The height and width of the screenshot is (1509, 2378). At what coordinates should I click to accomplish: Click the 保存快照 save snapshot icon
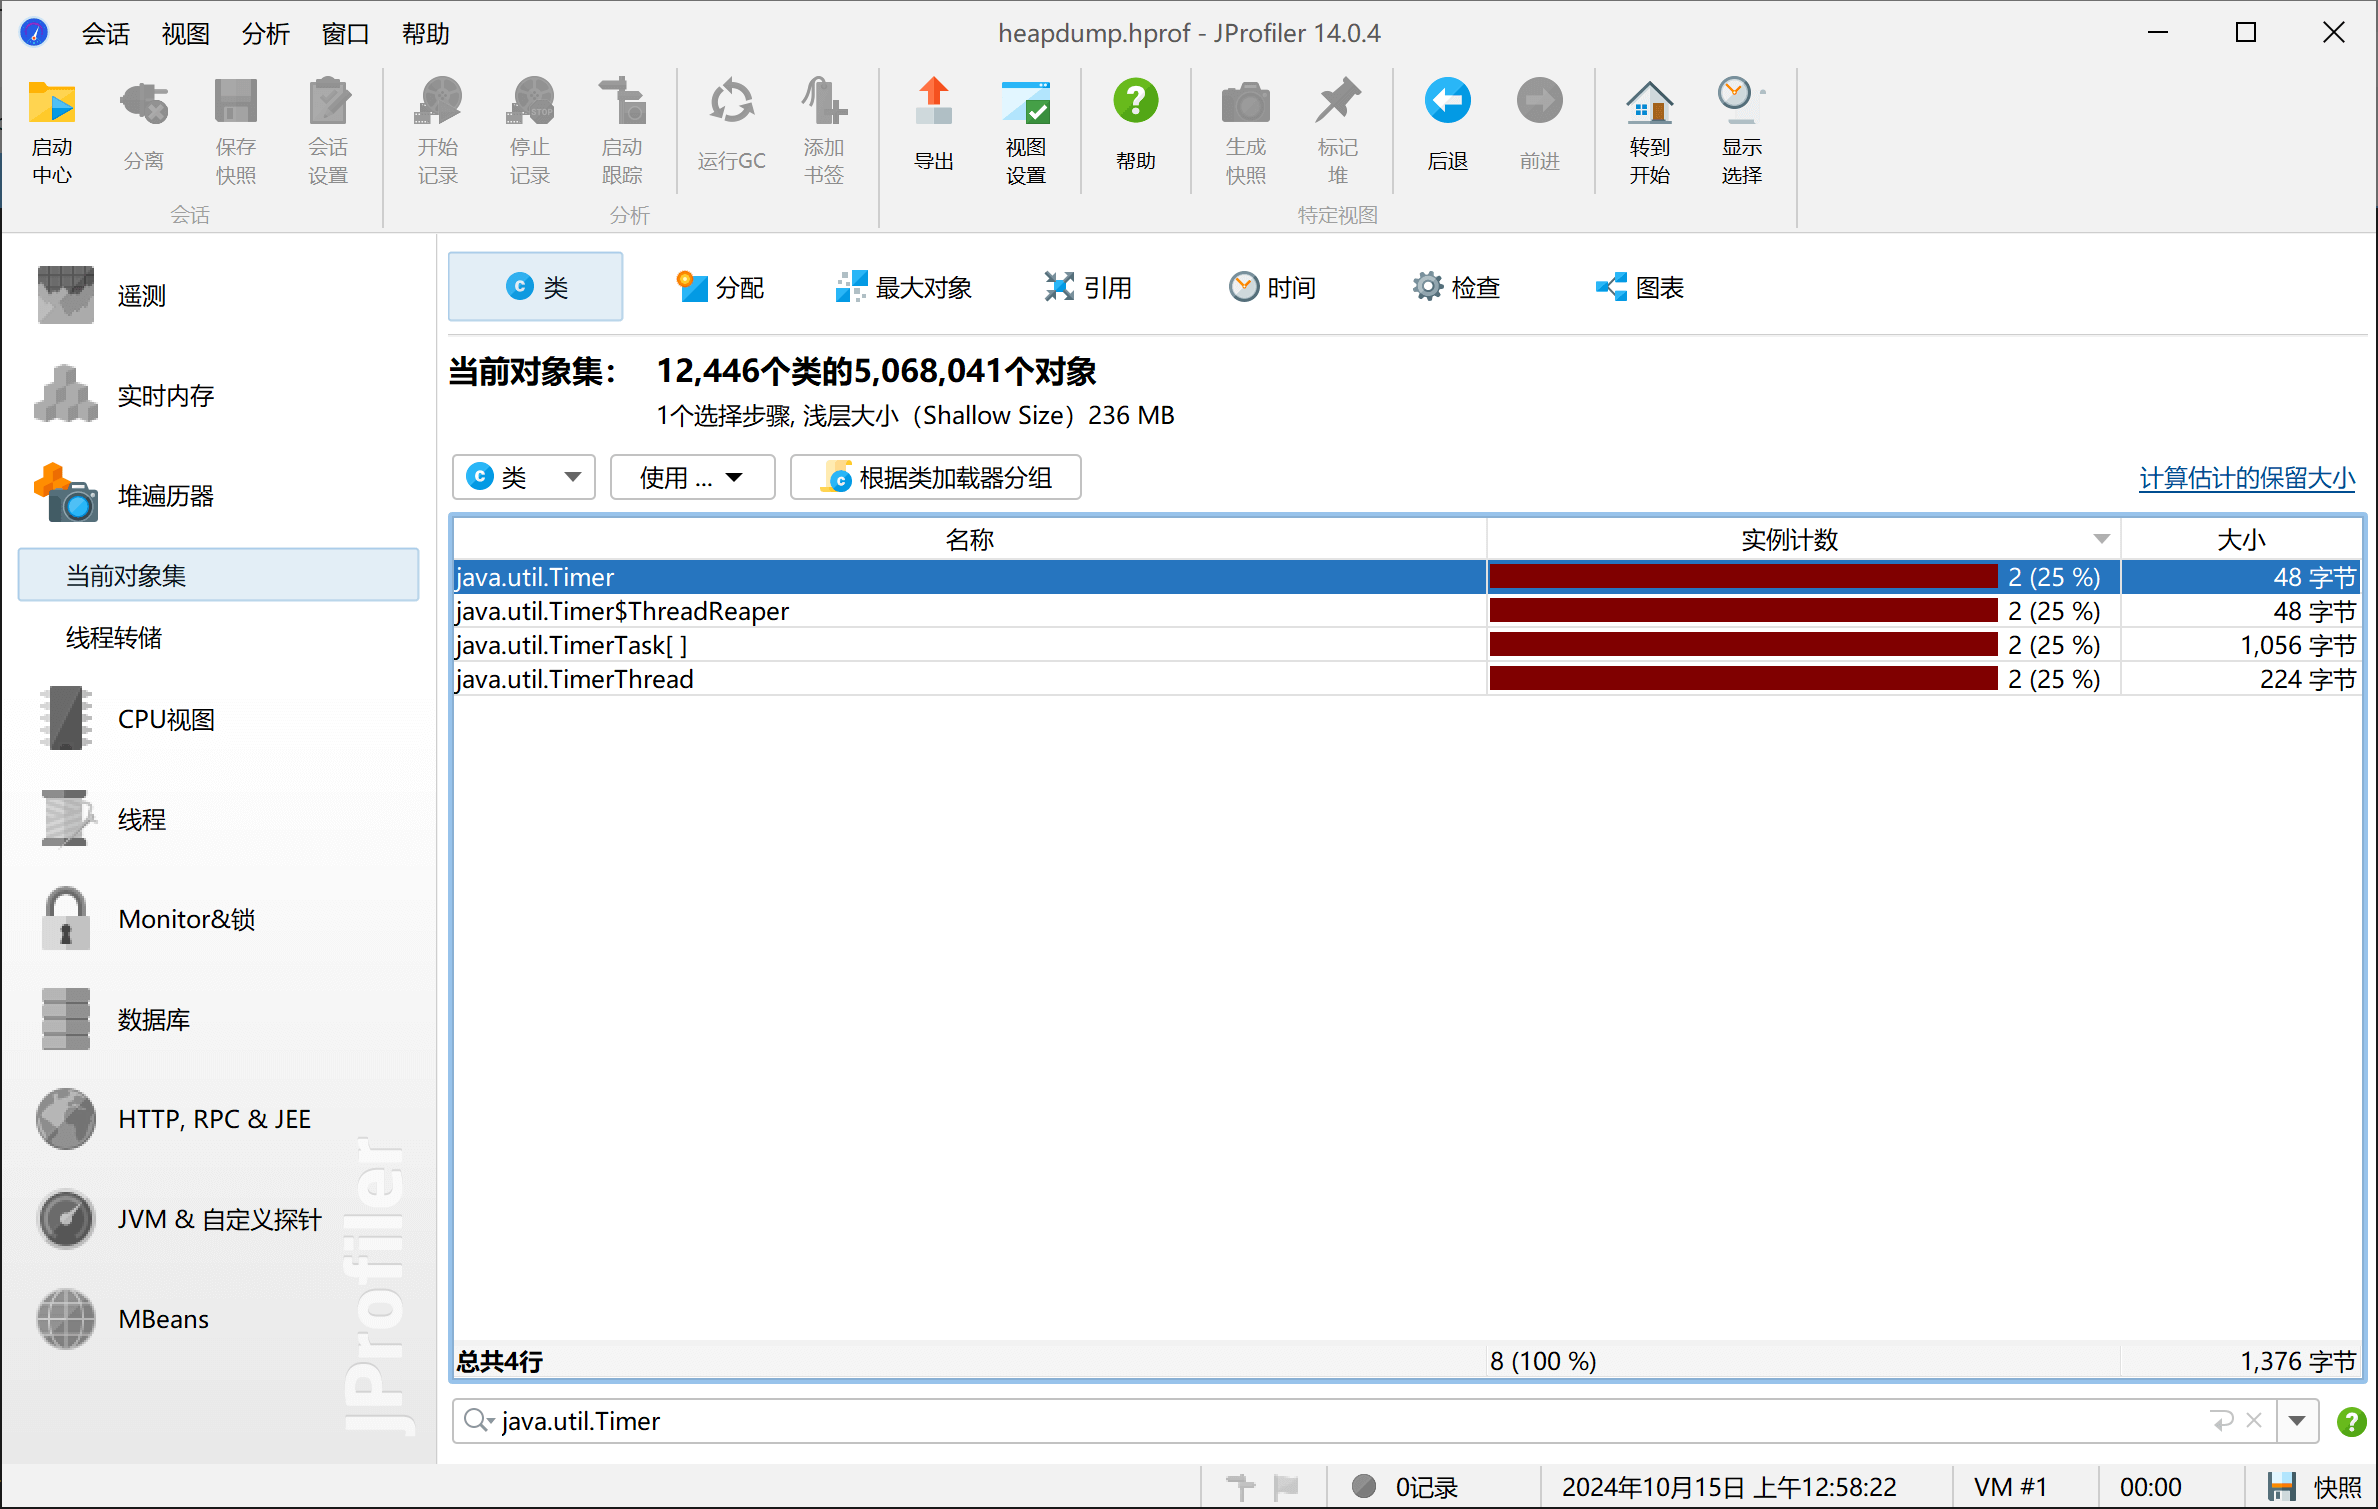point(235,130)
